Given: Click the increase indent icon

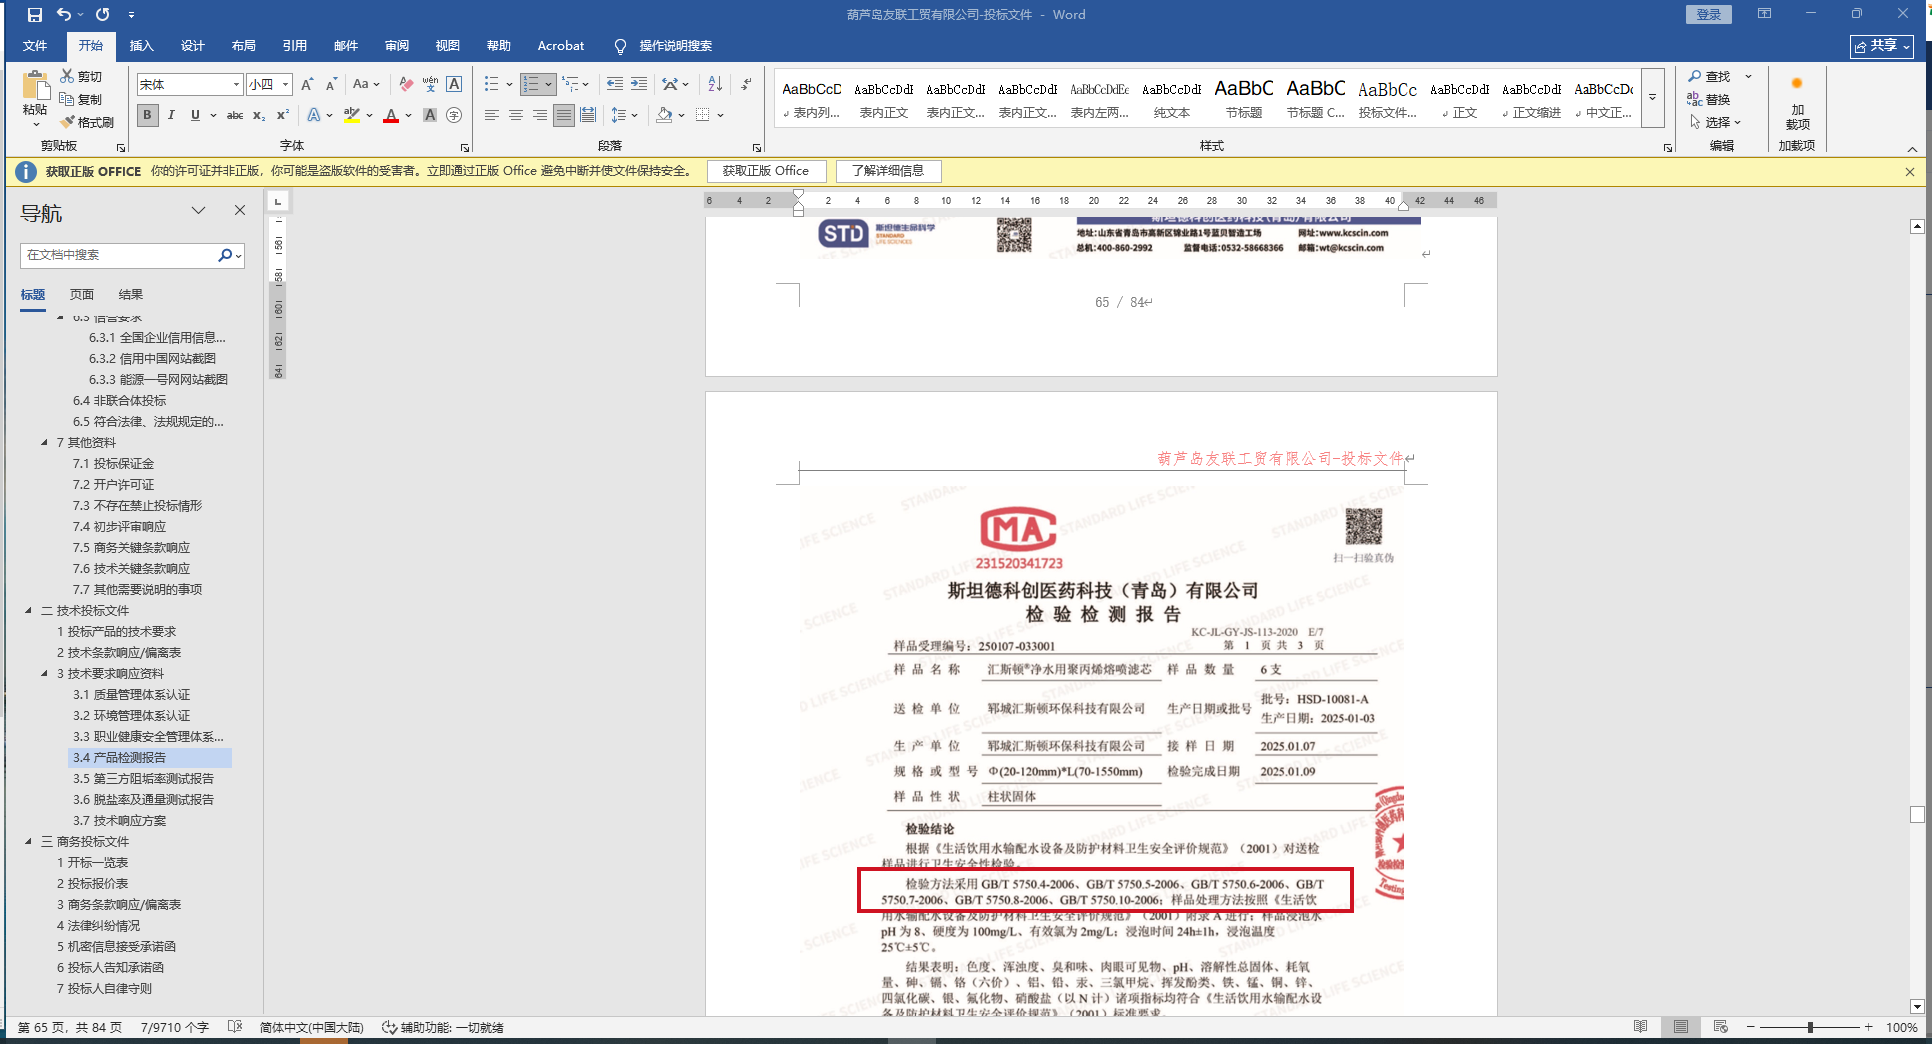Looking at the screenshot, I should click(638, 85).
